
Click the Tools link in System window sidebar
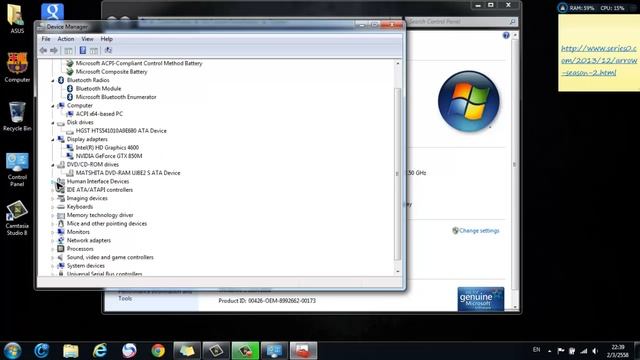click(x=125, y=298)
